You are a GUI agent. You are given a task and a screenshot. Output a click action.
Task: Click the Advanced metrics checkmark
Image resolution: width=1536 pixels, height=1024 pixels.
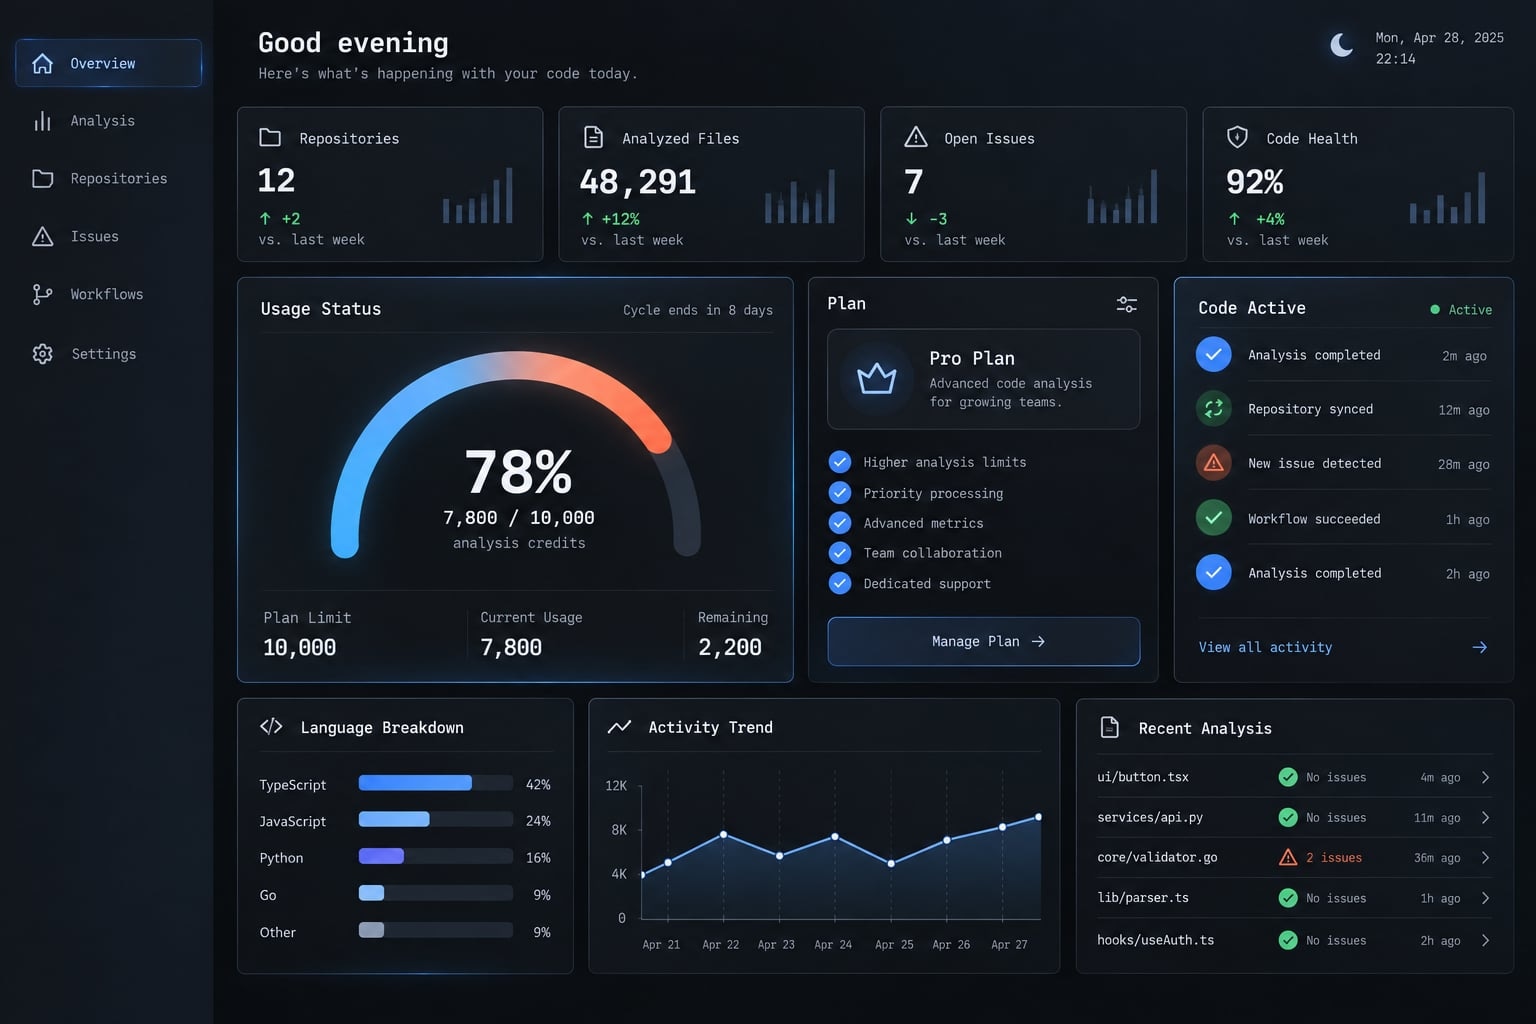[840, 523]
